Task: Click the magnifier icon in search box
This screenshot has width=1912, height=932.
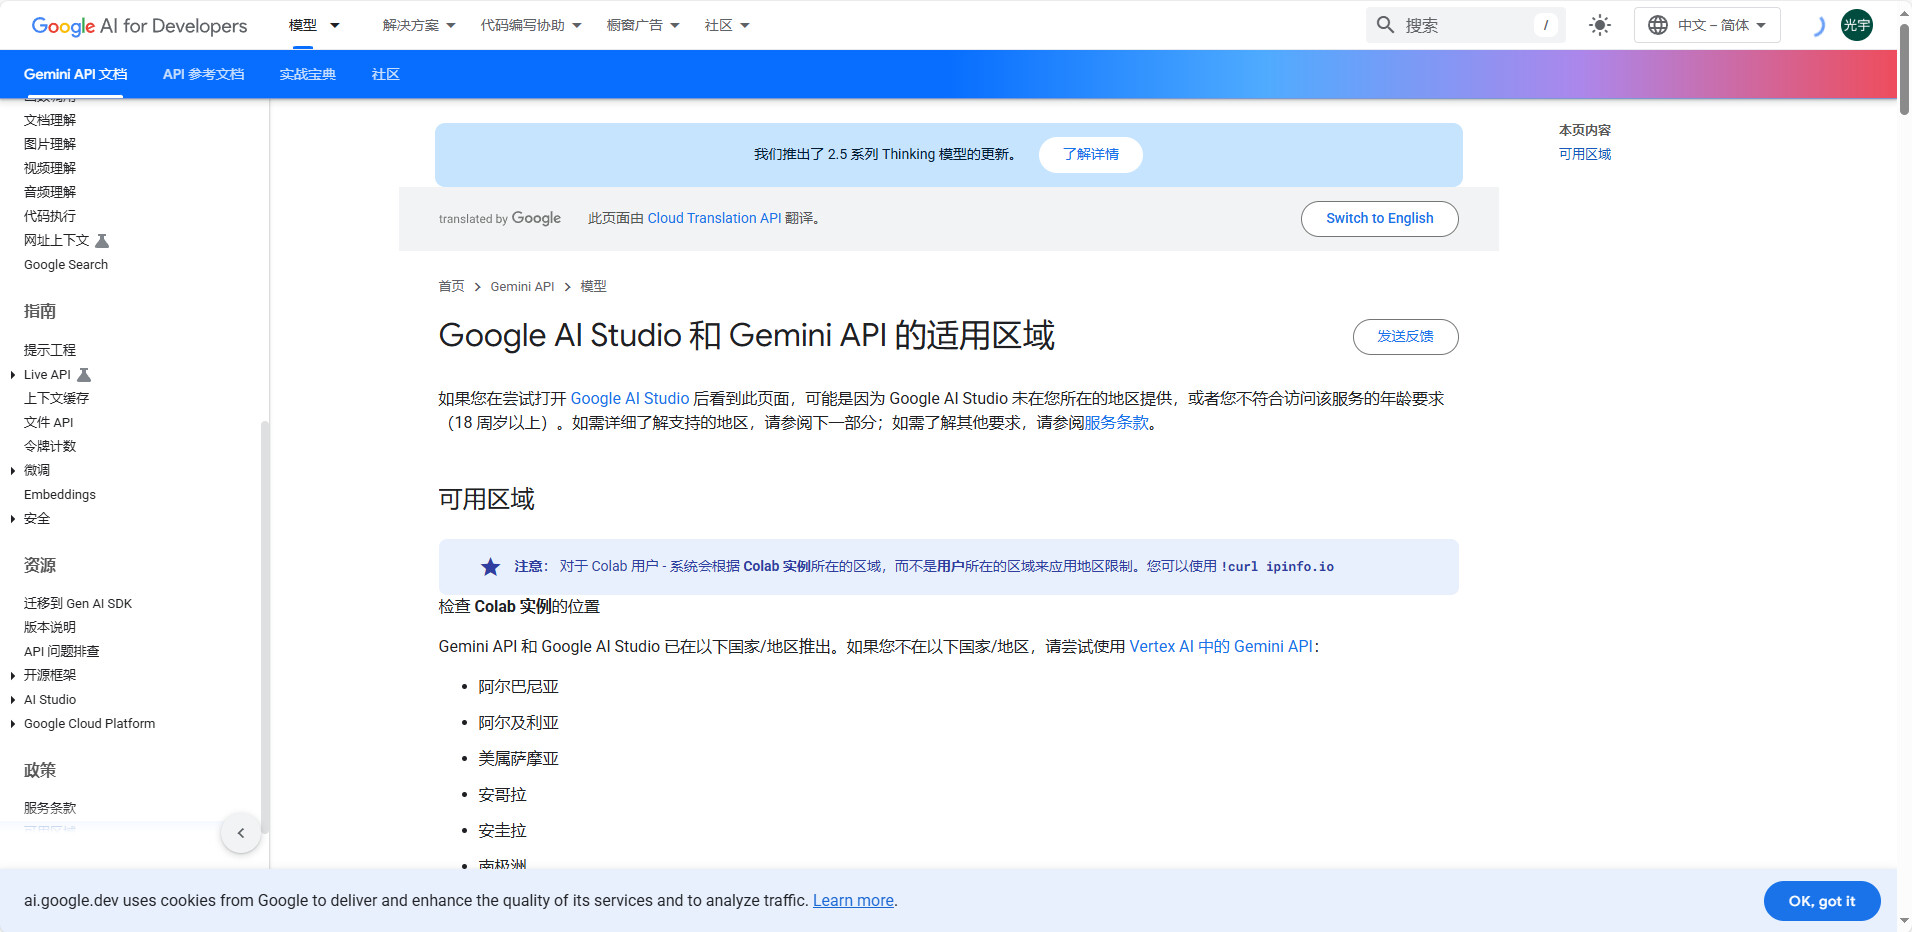Action: [1385, 25]
